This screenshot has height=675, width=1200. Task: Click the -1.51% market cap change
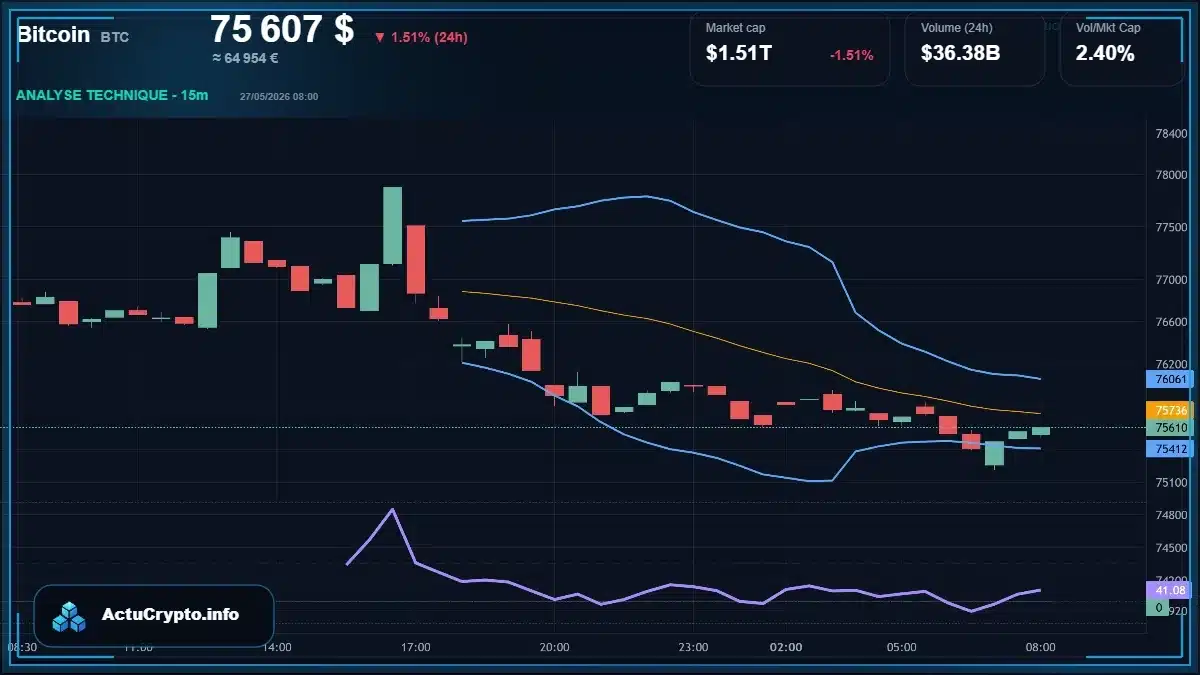point(852,55)
